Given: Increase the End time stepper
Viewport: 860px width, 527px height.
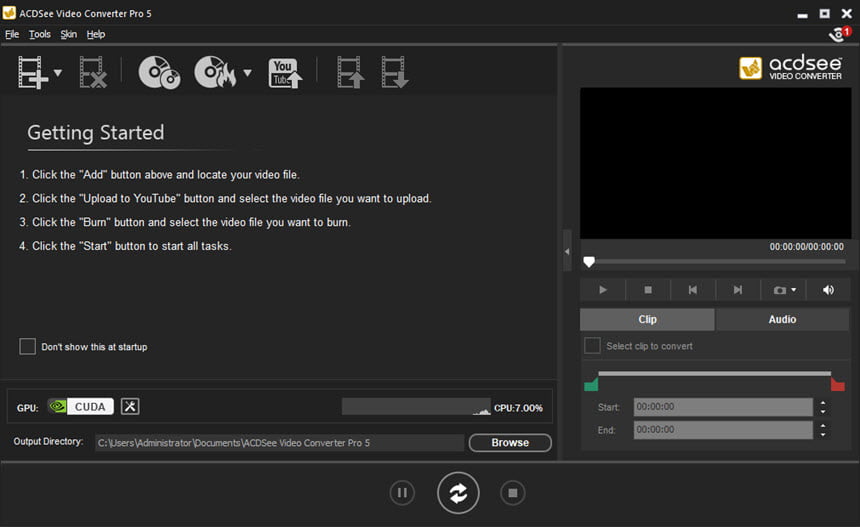Looking at the screenshot, I should 823,426.
